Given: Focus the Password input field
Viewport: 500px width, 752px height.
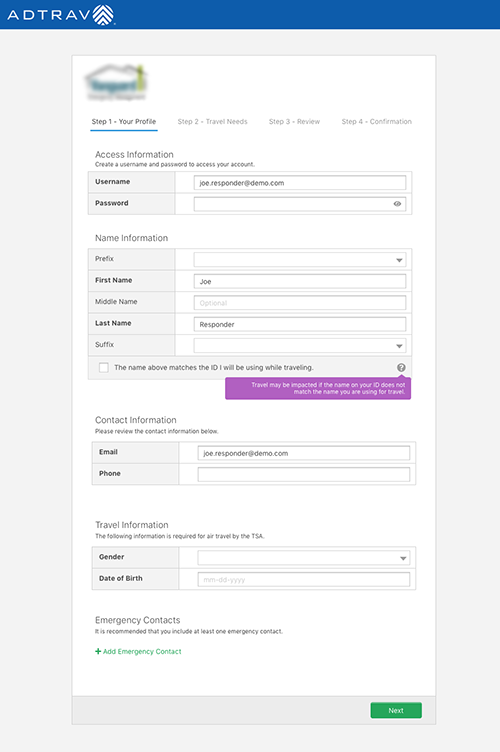Looking at the screenshot, I should [300, 204].
